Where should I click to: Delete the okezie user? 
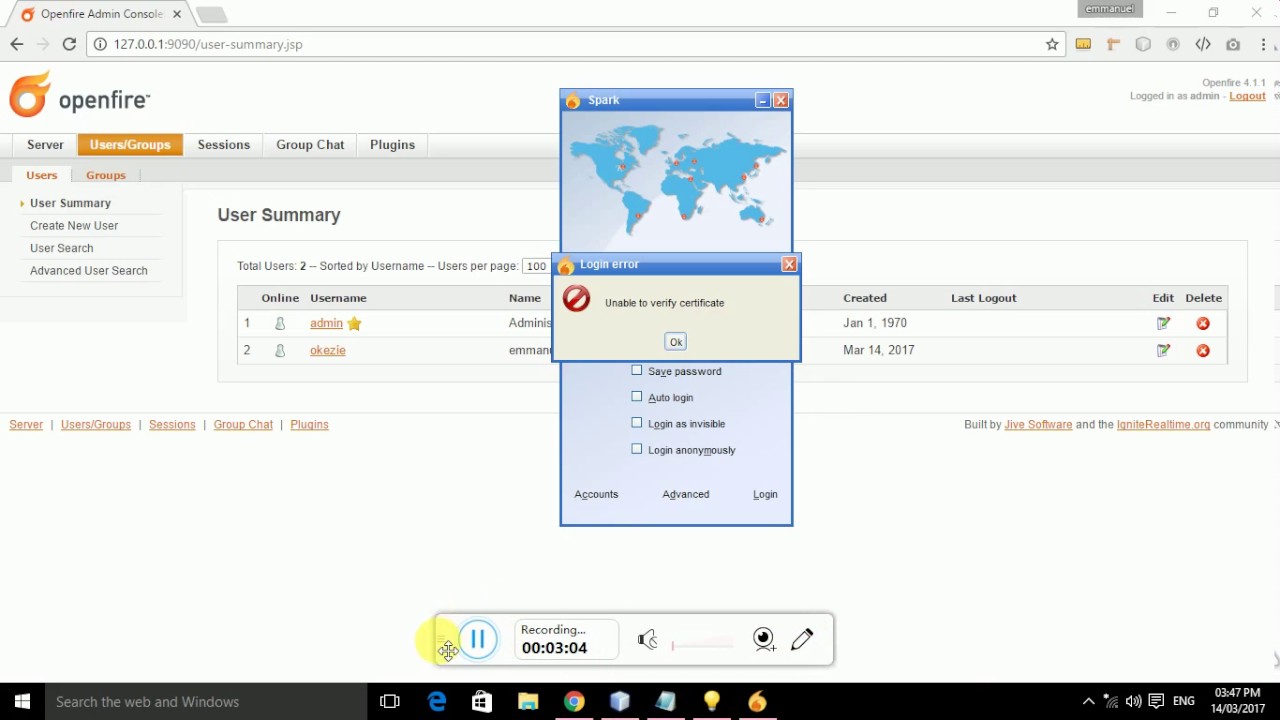click(1203, 350)
